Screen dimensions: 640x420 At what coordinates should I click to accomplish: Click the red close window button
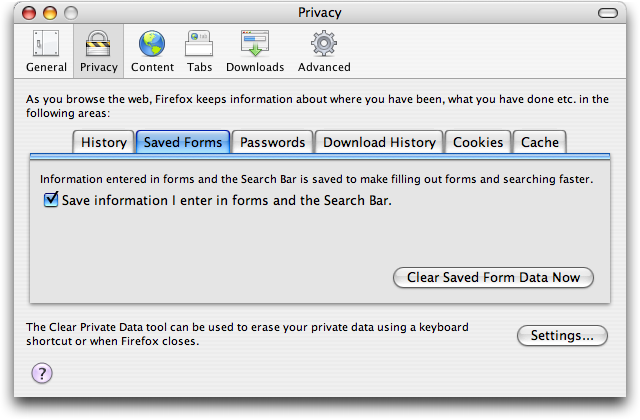[x=29, y=13]
